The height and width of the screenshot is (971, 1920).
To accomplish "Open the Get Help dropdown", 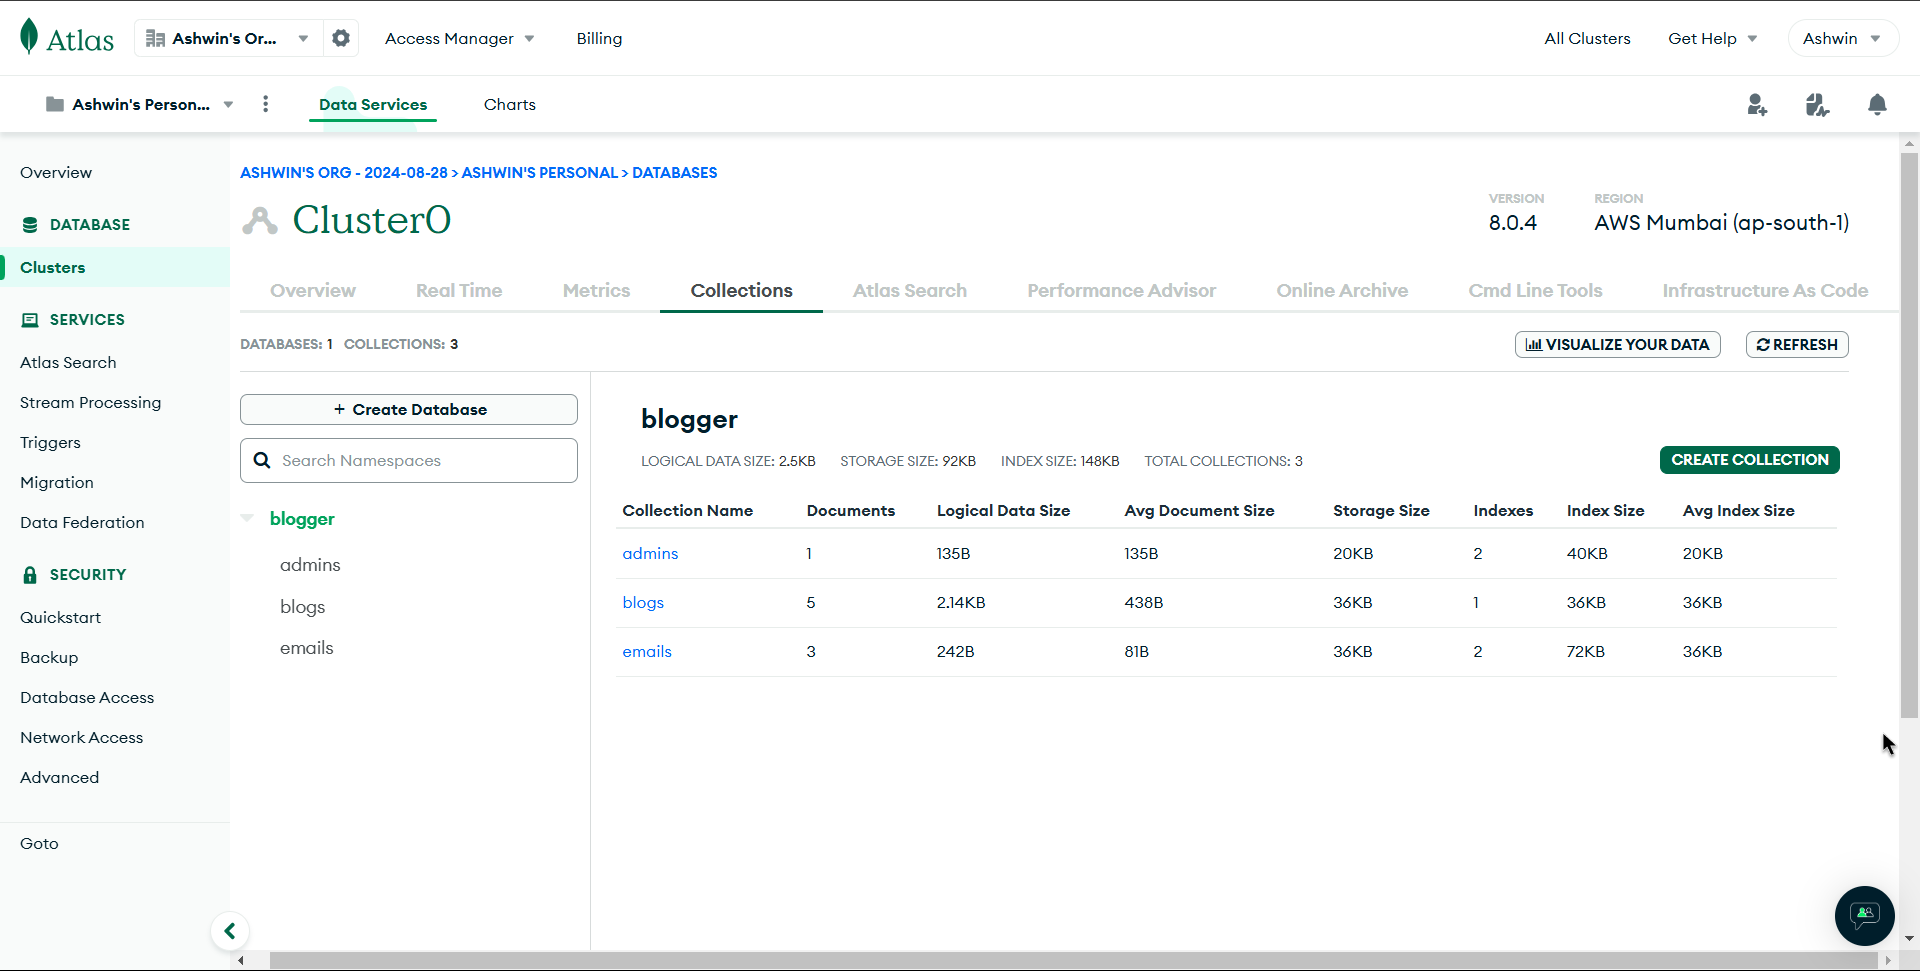I will (x=1712, y=38).
